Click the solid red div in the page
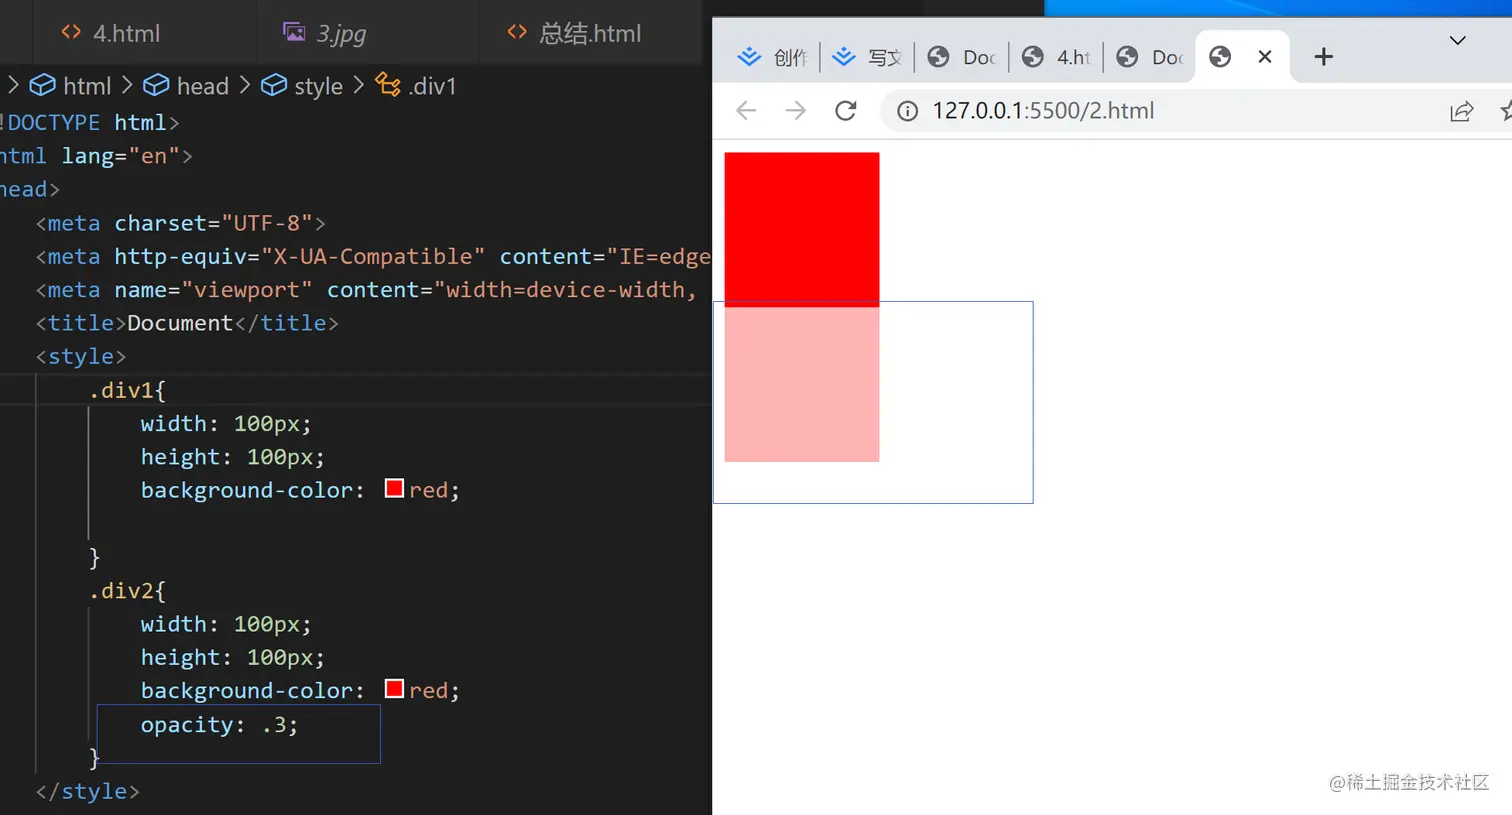 (x=802, y=229)
